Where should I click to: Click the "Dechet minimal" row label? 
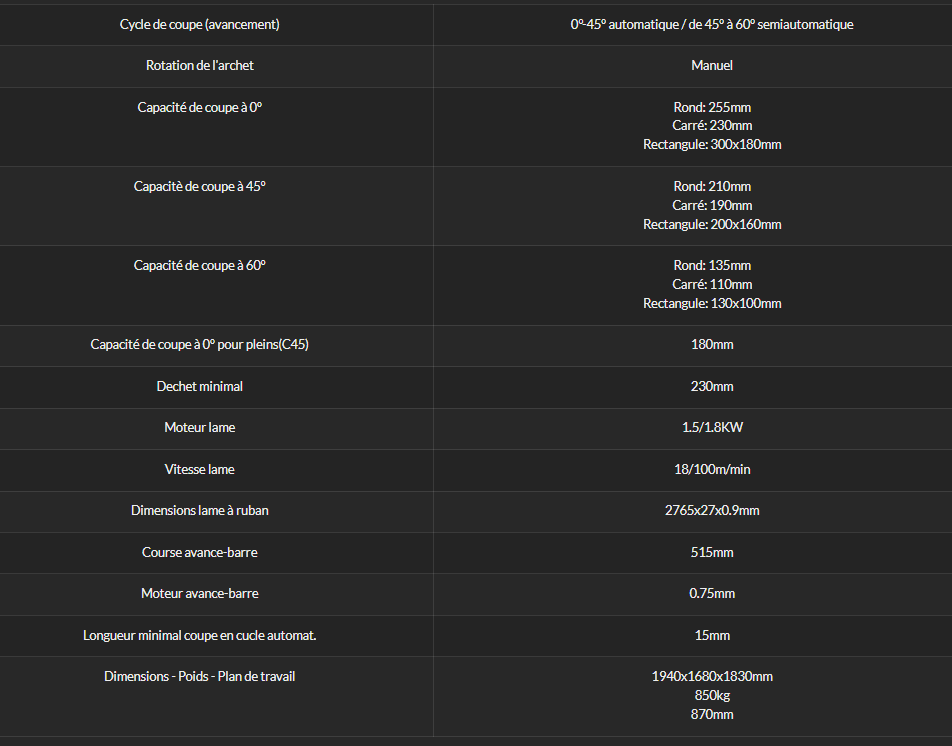pyautogui.click(x=199, y=386)
